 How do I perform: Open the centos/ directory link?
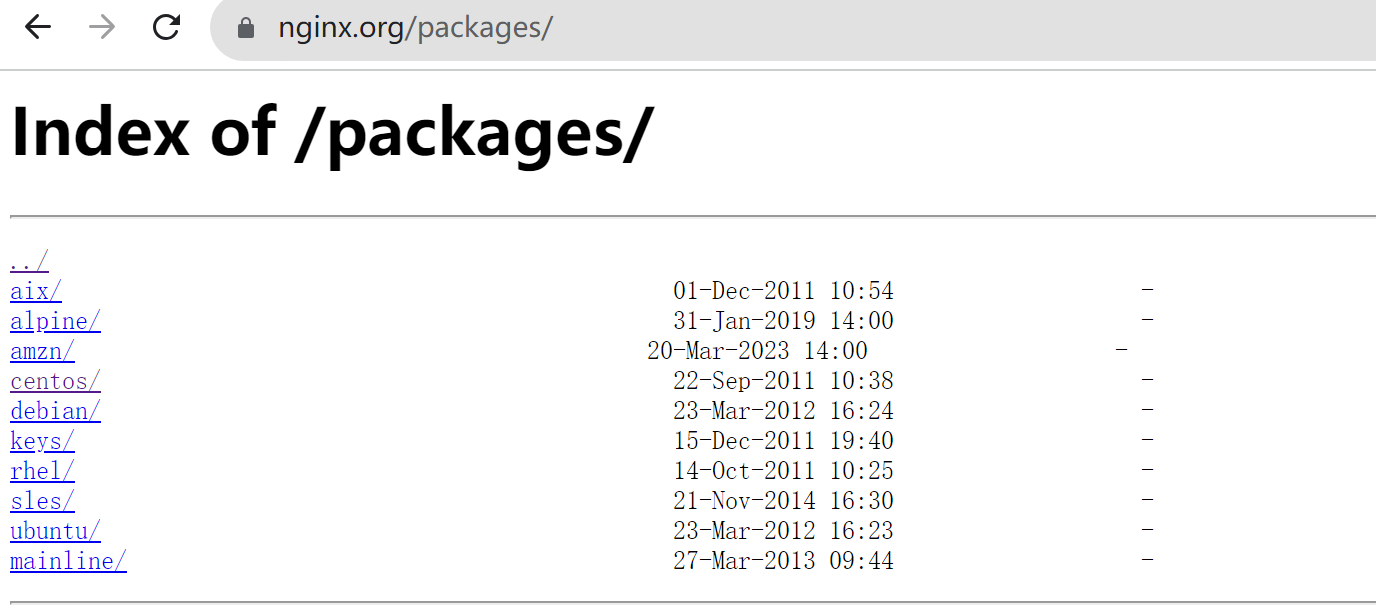pyautogui.click(x=55, y=381)
